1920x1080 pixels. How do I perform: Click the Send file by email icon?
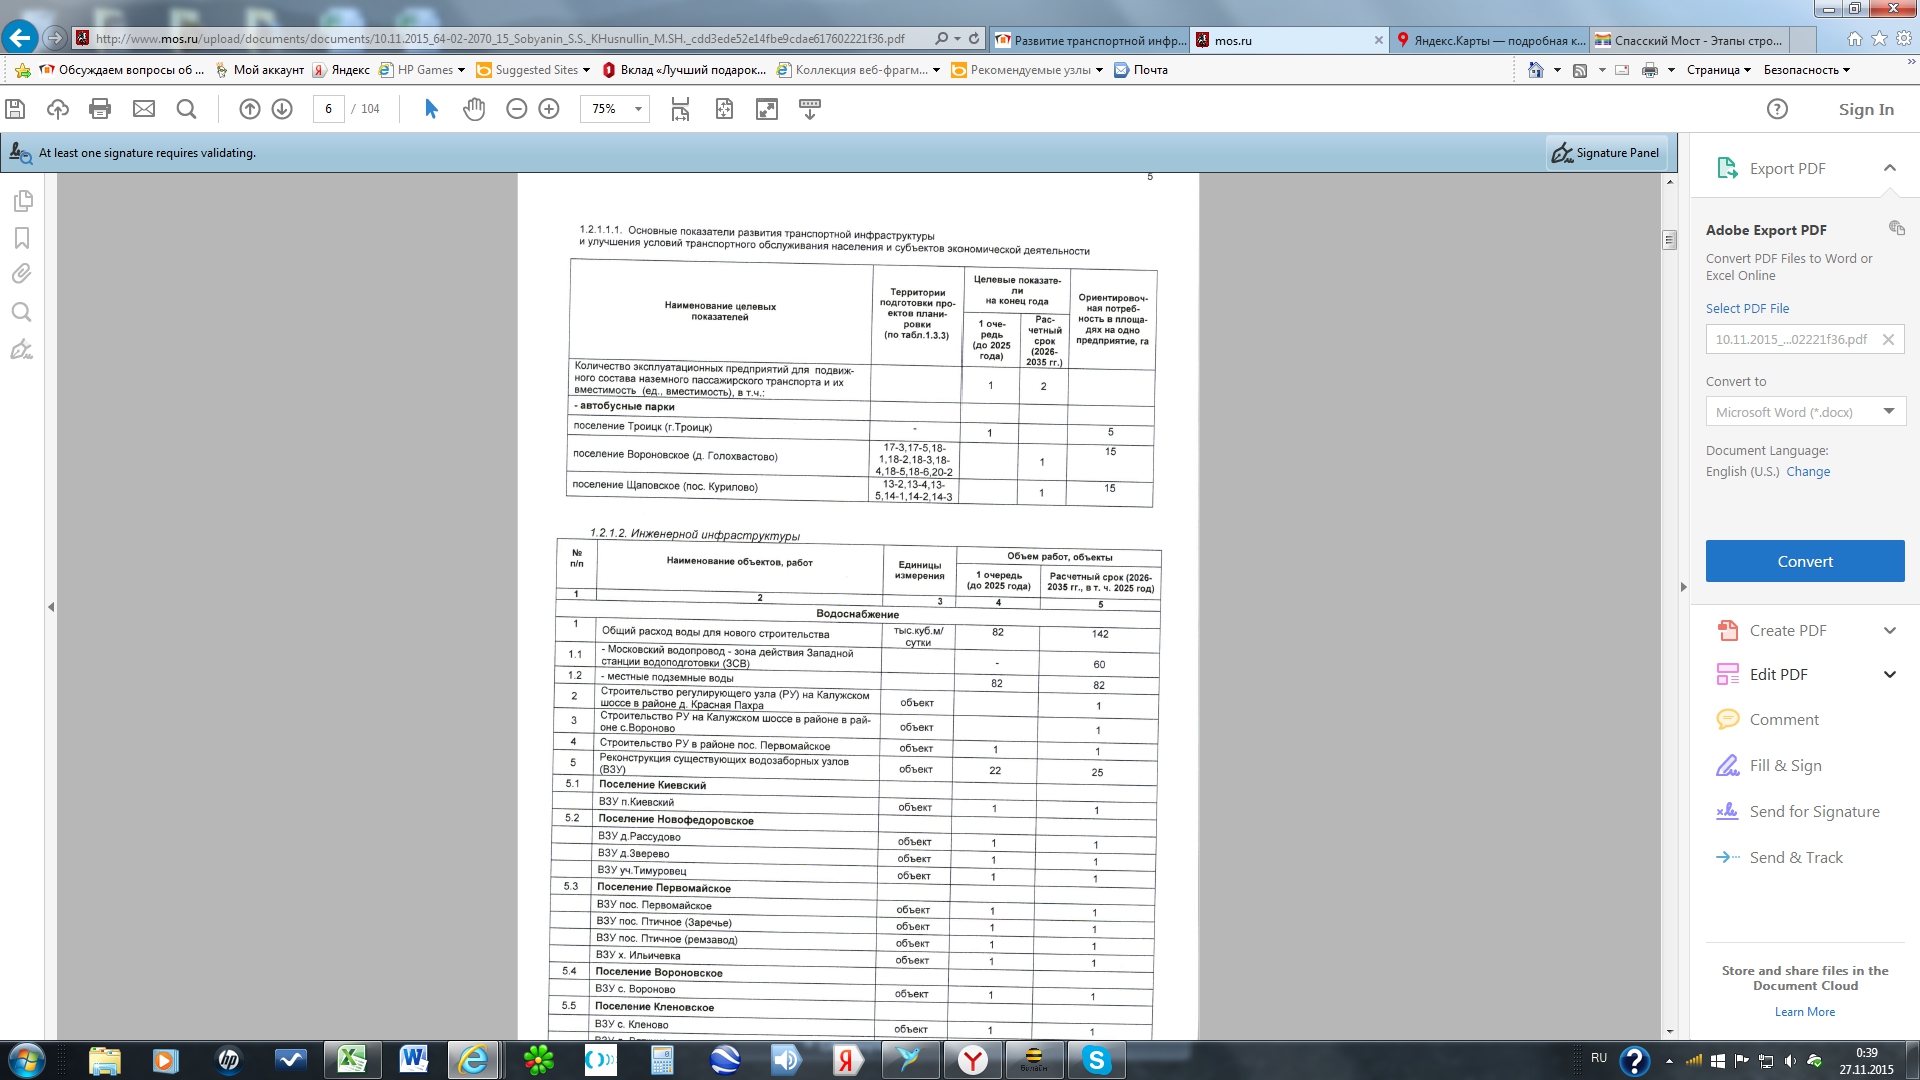pyautogui.click(x=144, y=109)
